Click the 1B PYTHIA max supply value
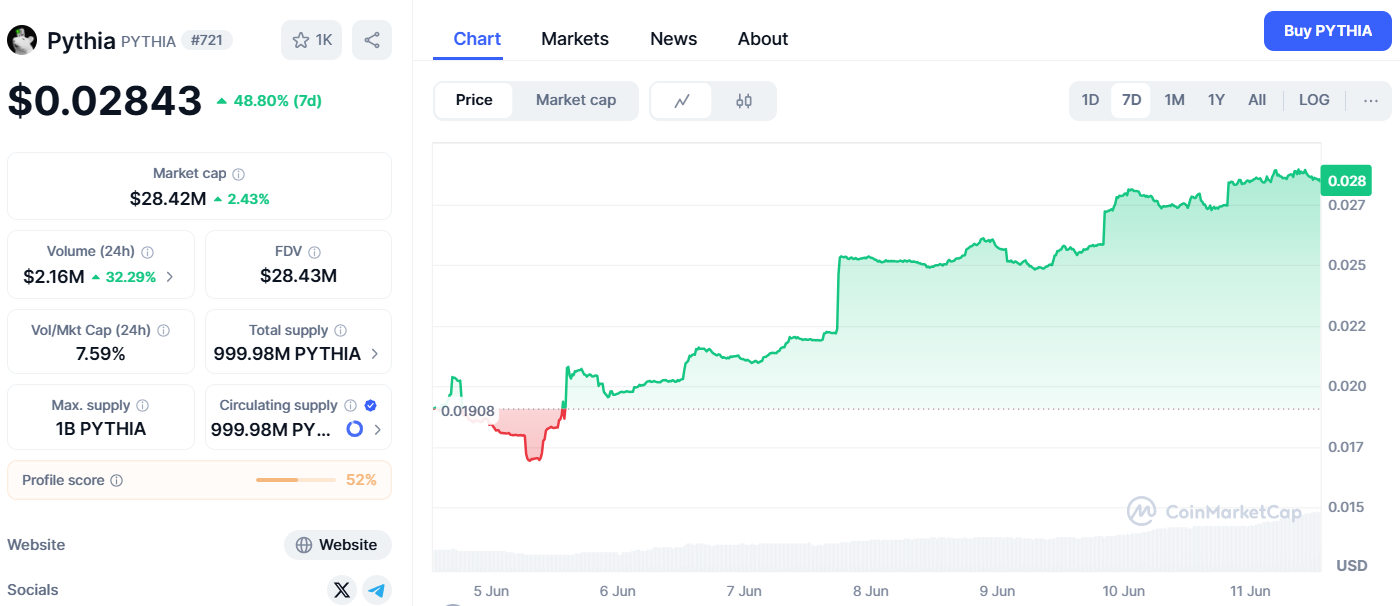1400x606 pixels. tap(100, 429)
